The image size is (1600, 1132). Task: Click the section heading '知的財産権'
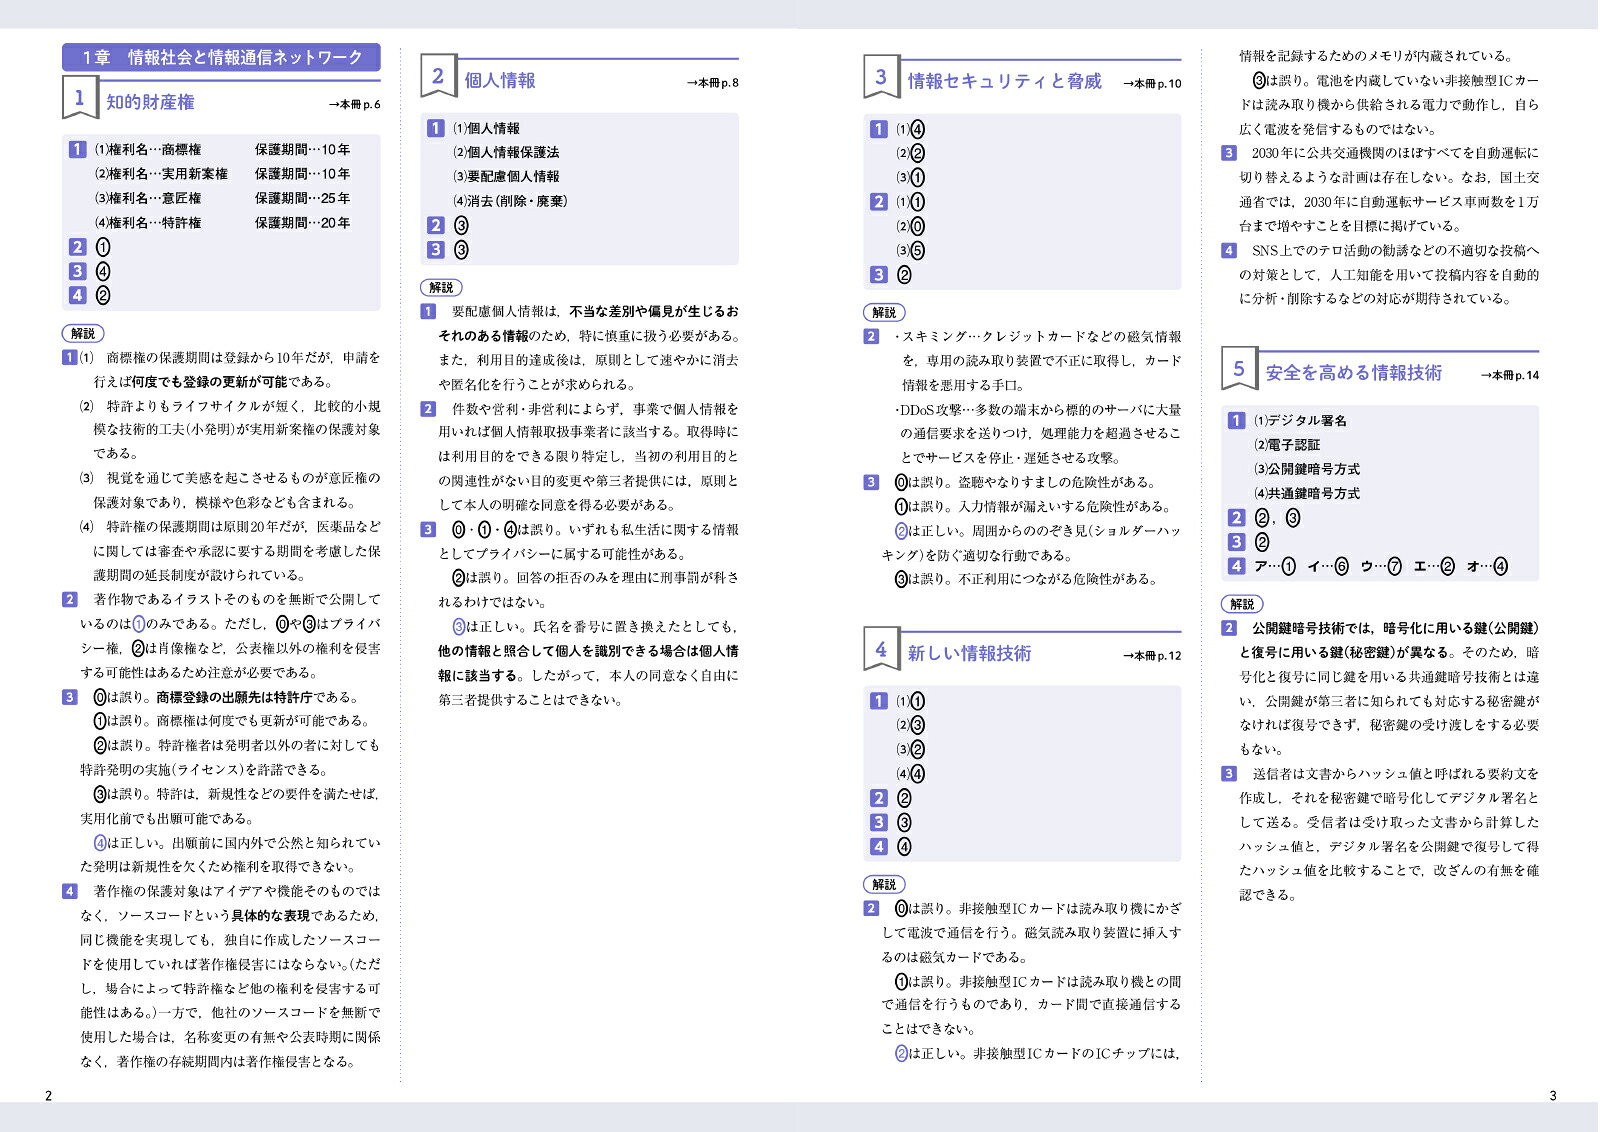click(151, 102)
